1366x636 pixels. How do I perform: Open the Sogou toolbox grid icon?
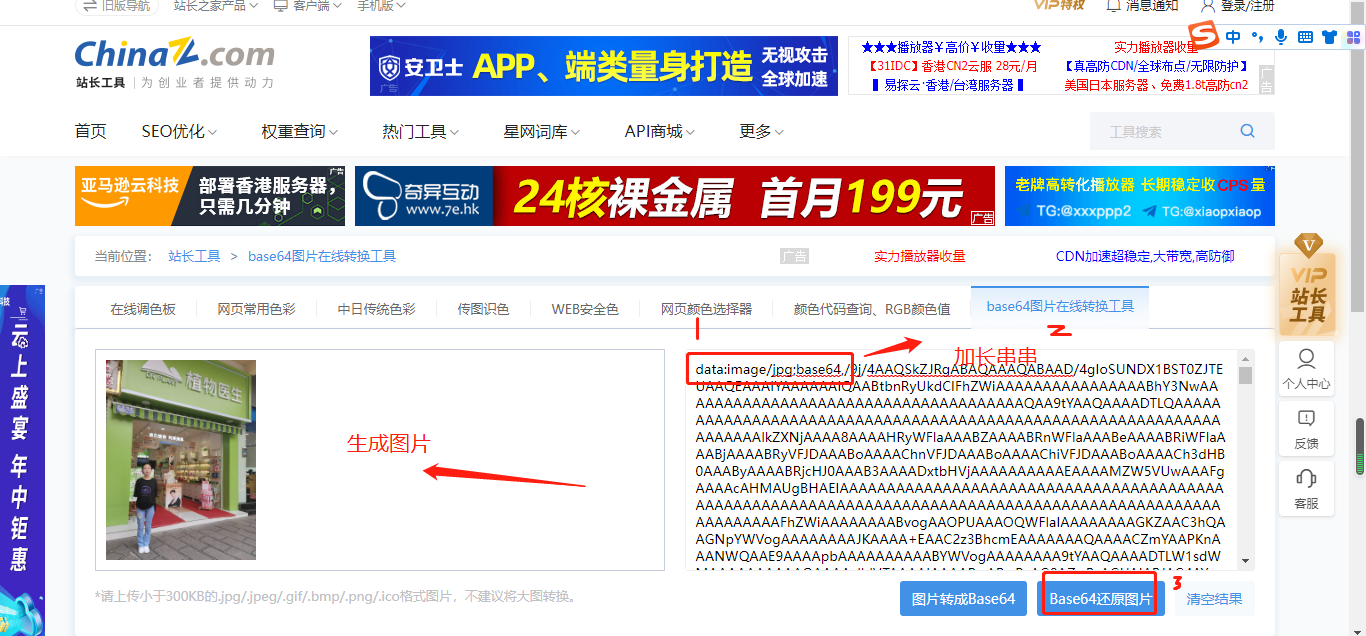1353,37
